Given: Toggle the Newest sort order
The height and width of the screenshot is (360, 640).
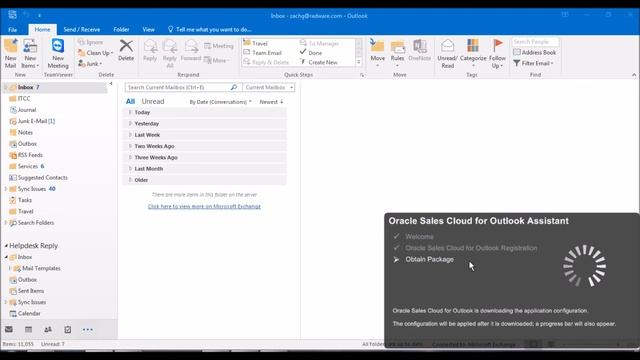Looking at the screenshot, I should click(271, 102).
